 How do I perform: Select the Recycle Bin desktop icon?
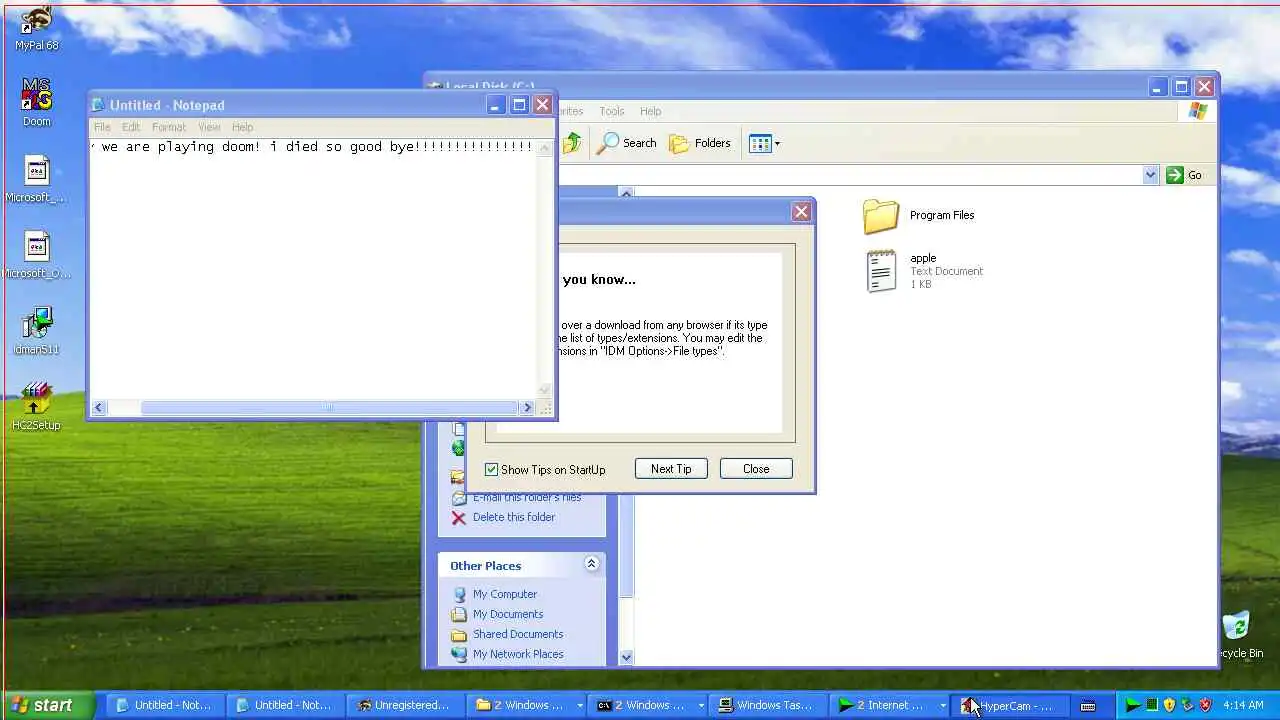coord(1238,635)
